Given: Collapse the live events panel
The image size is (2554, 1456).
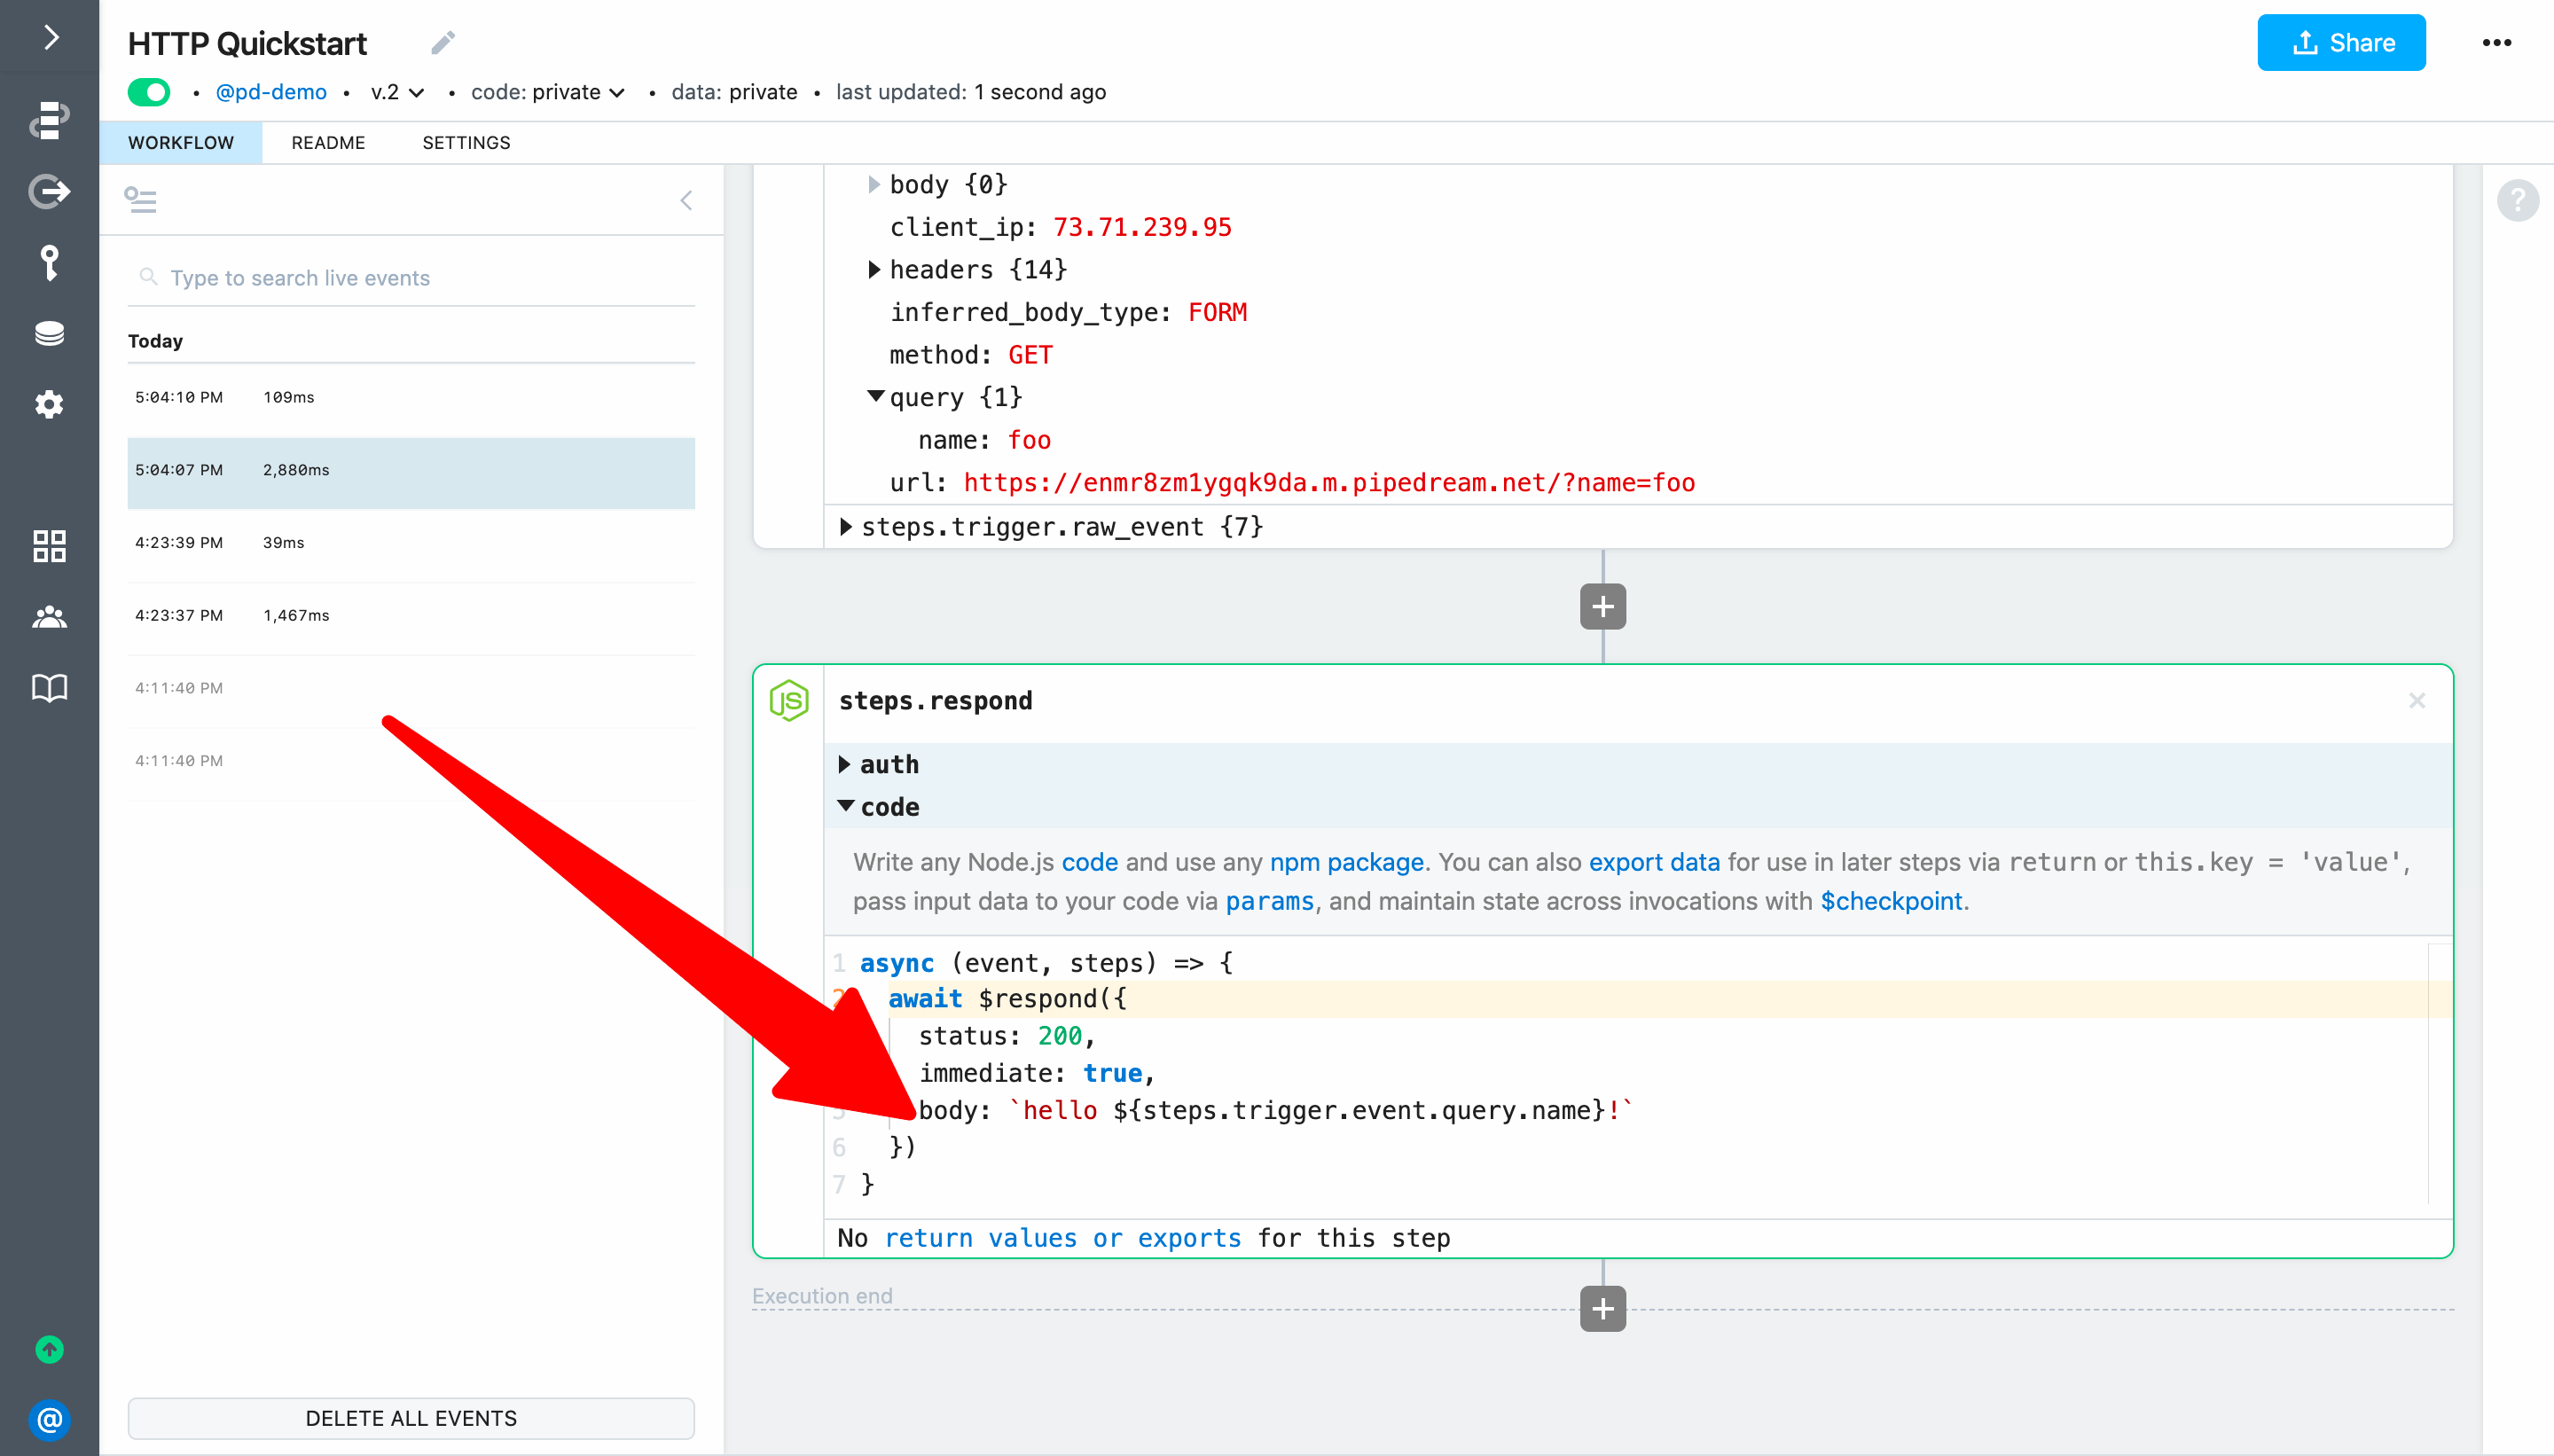Looking at the screenshot, I should 686,200.
